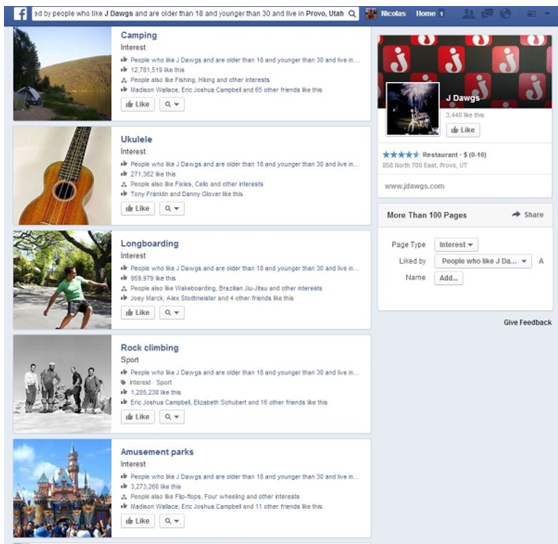This screenshot has height=544, width=558.
Task: Click the 959,979 like this count
Action: [x=153, y=278]
